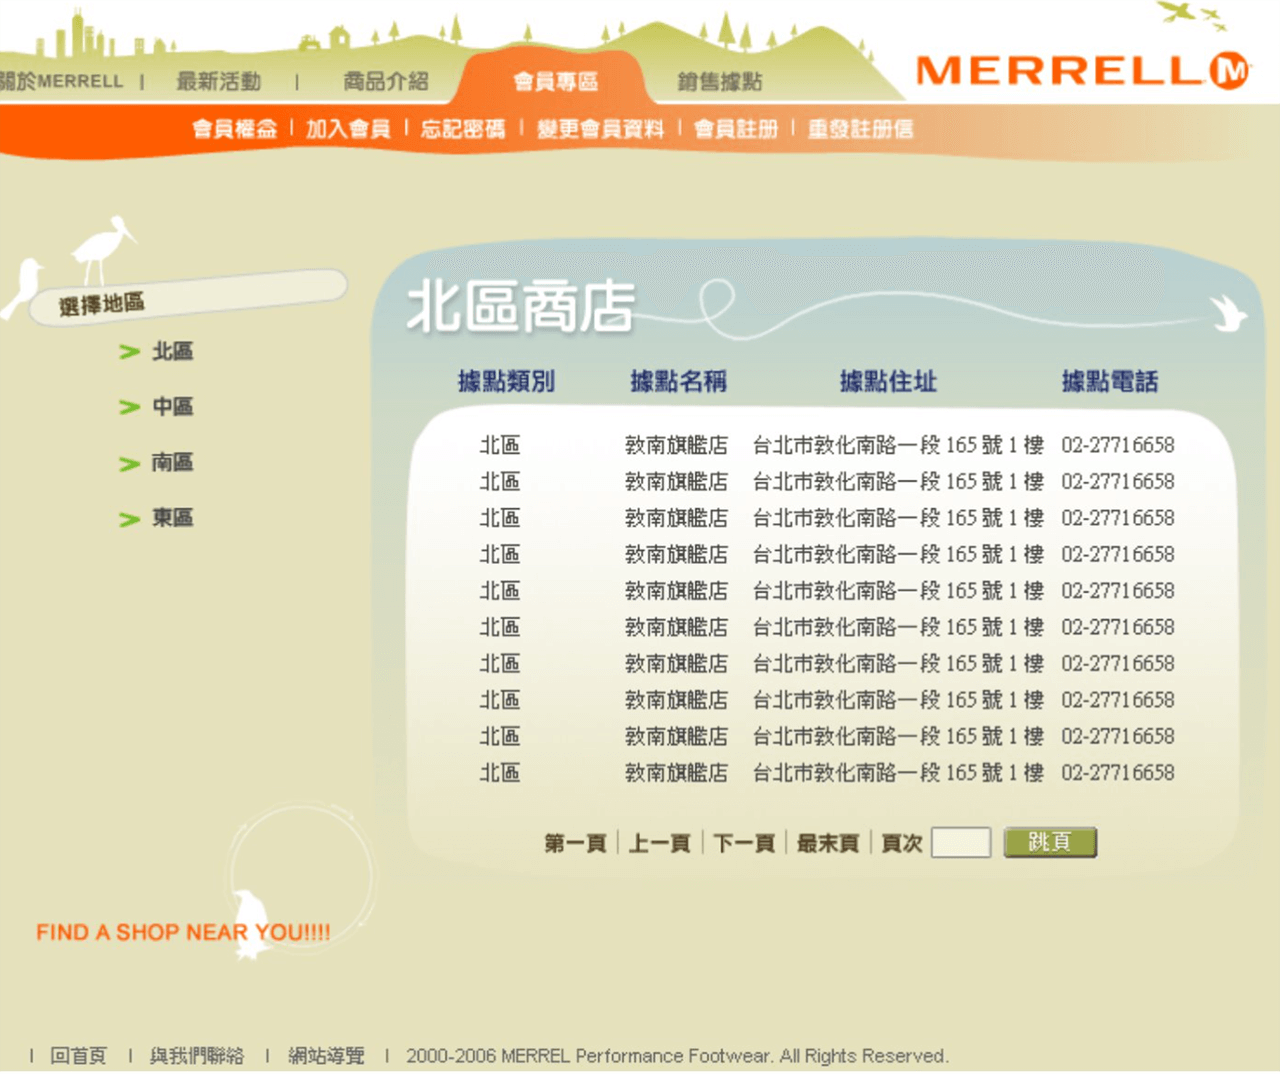1280x1074 pixels.
Task: Click the 據點名稱 column header
Action: pos(678,381)
